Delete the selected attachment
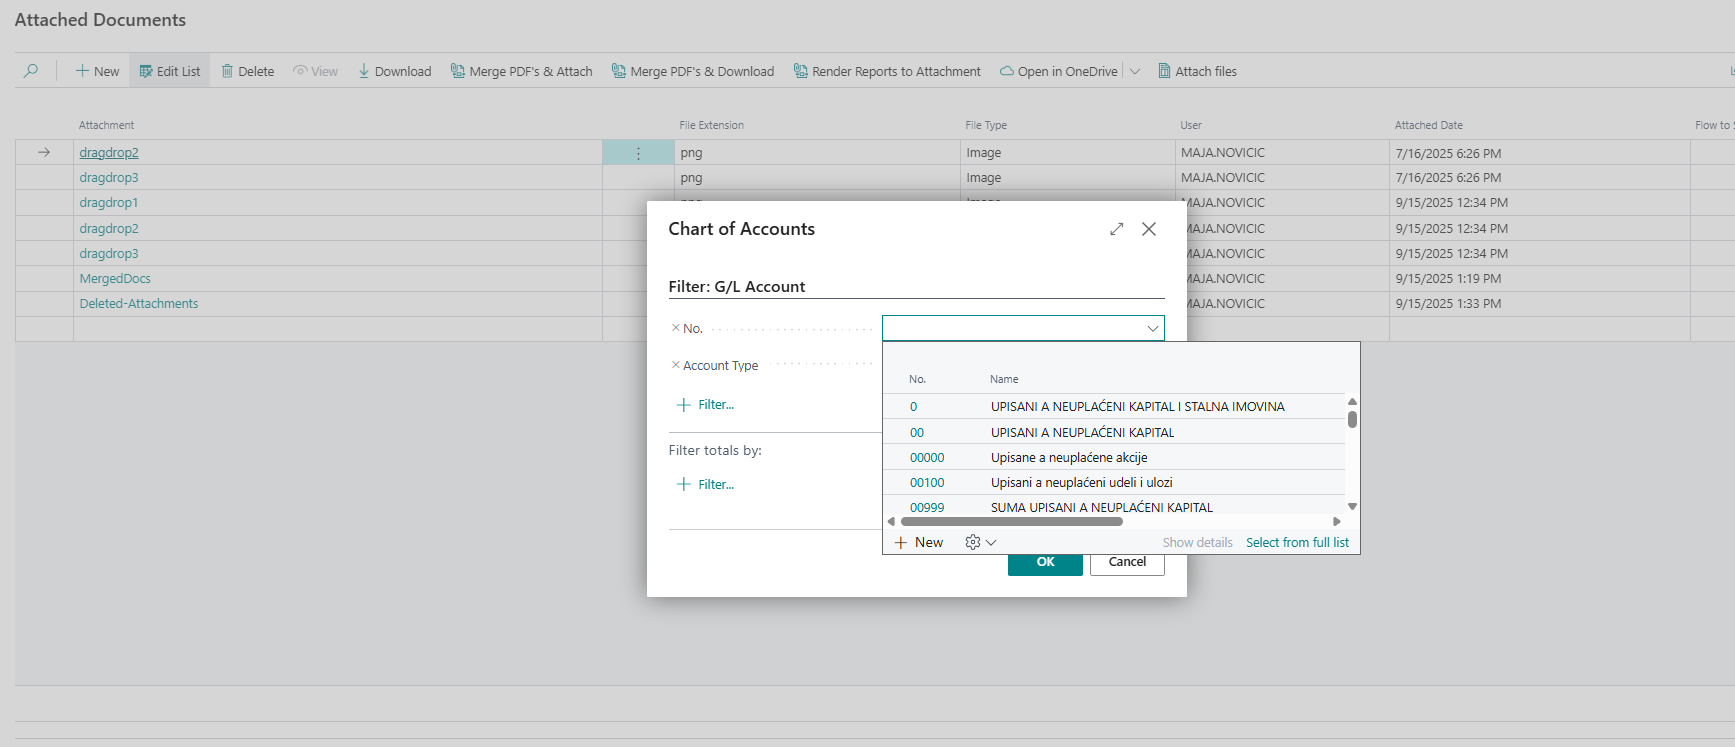Screen dimensions: 1735x747 pyautogui.click(x=247, y=71)
